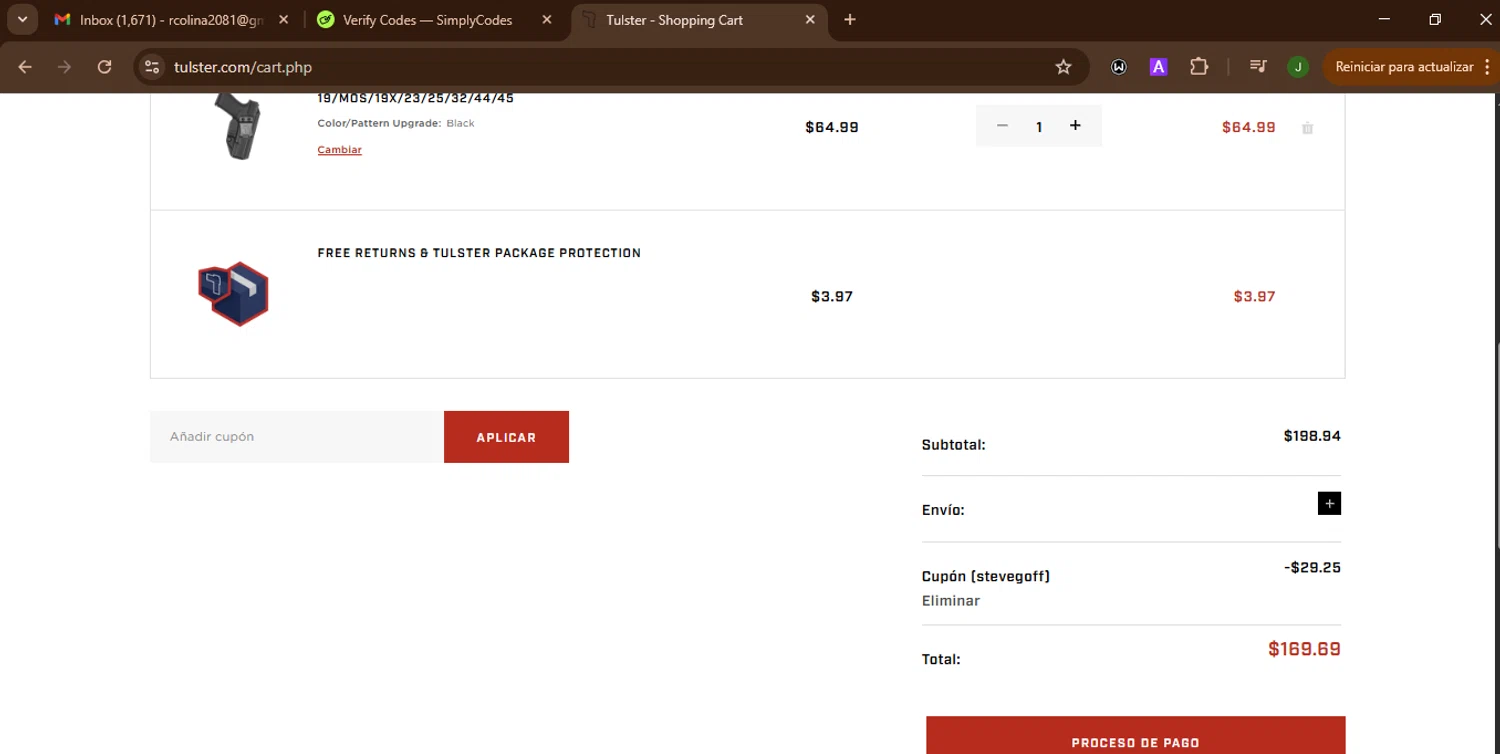Click the $3.97 unit price of Package Protection
This screenshot has height=754, width=1500.
click(832, 296)
